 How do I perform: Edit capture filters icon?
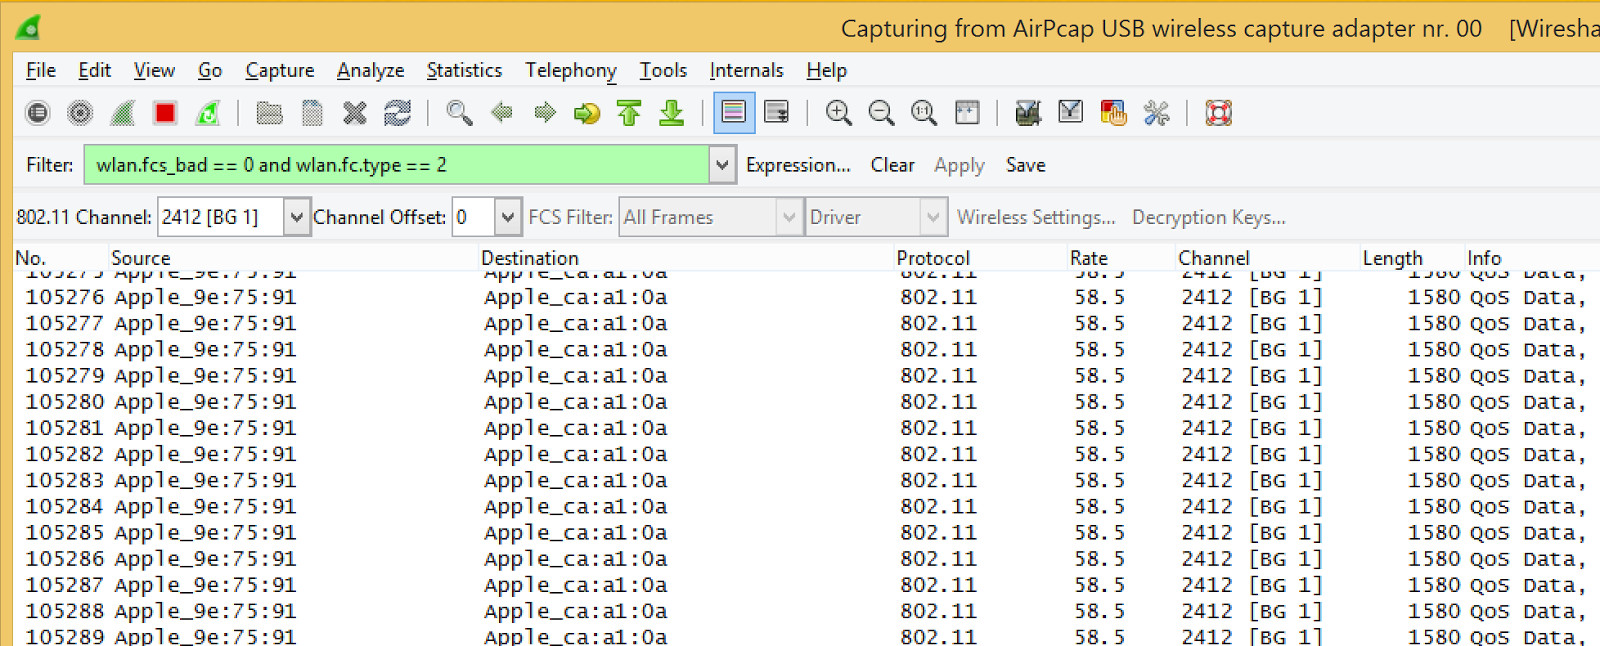click(1028, 113)
